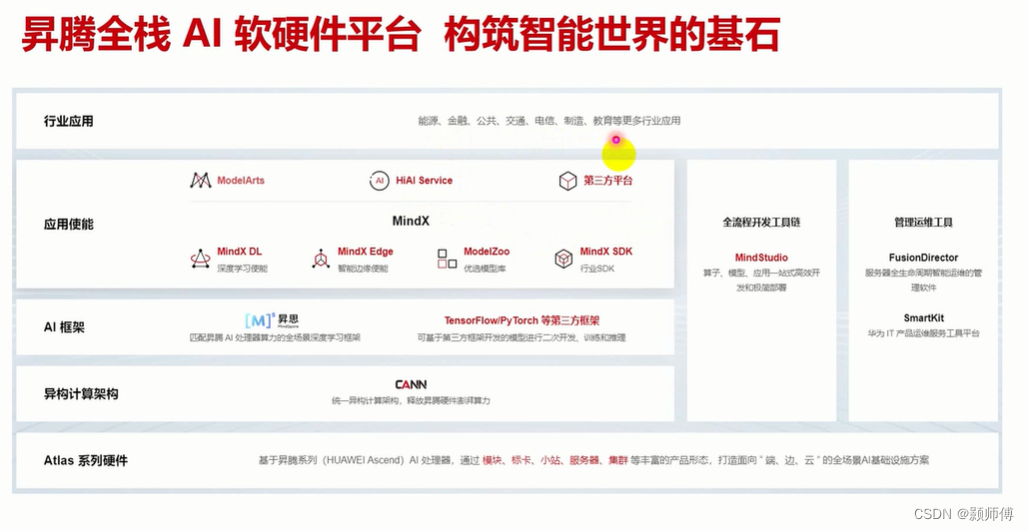
Task: Open the 第三方平台 link
Action: (x=608, y=181)
